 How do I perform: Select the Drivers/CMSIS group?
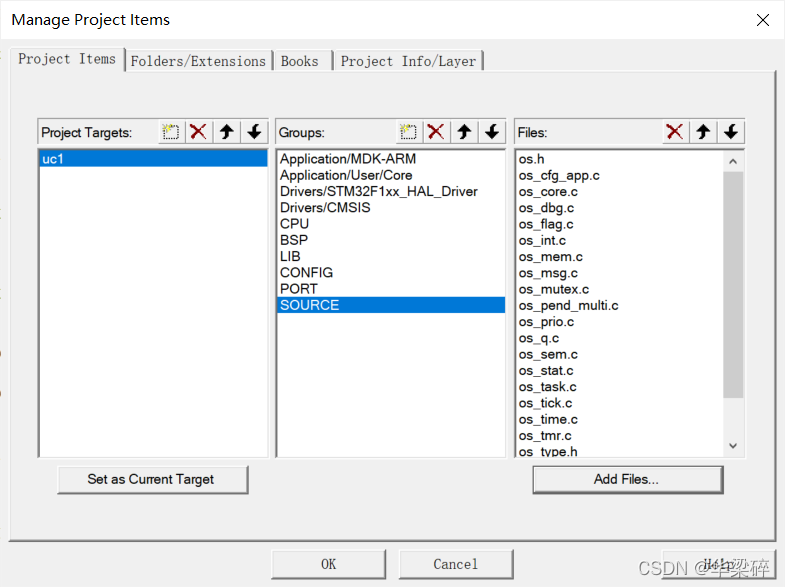coord(390,208)
